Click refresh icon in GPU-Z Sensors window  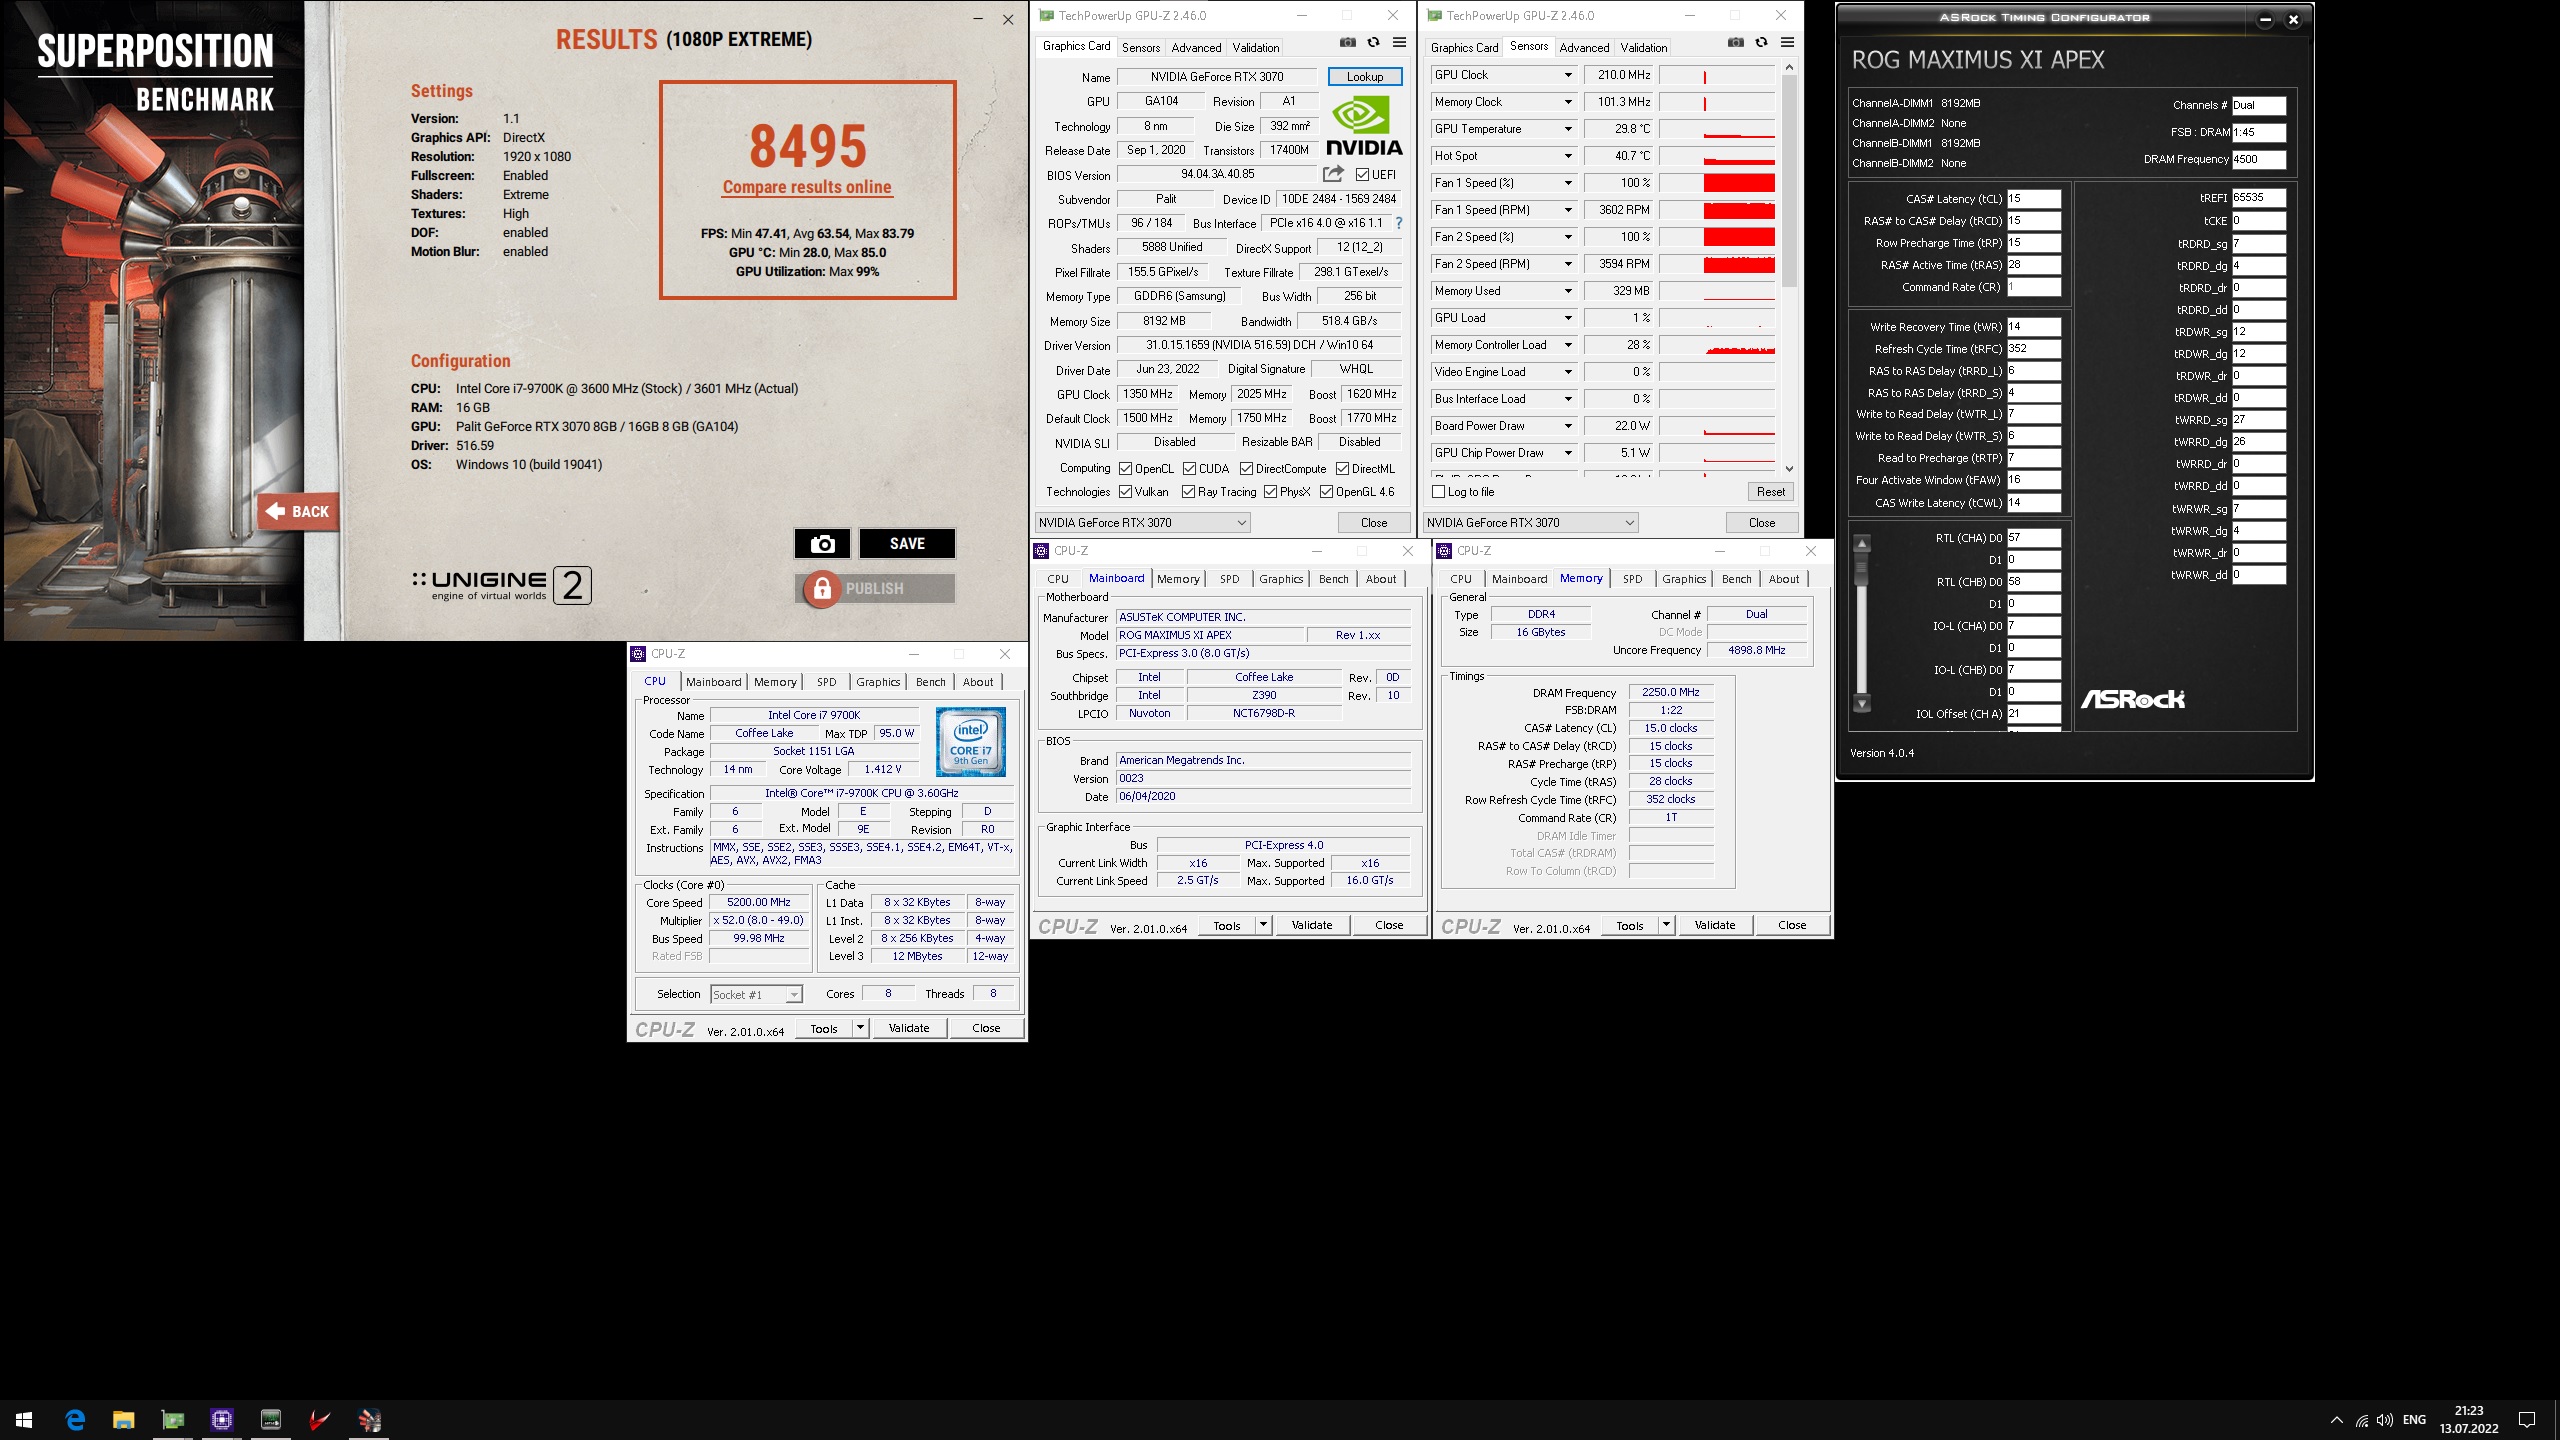[x=1761, y=42]
